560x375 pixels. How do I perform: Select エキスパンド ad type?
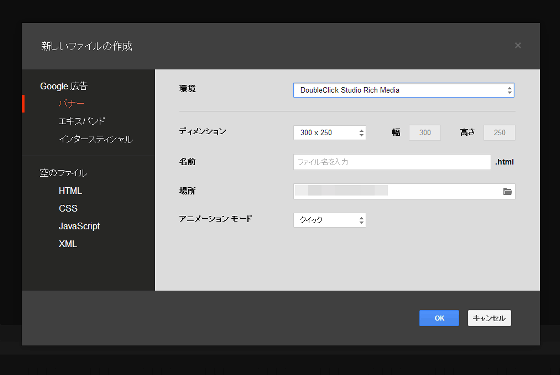(82, 121)
